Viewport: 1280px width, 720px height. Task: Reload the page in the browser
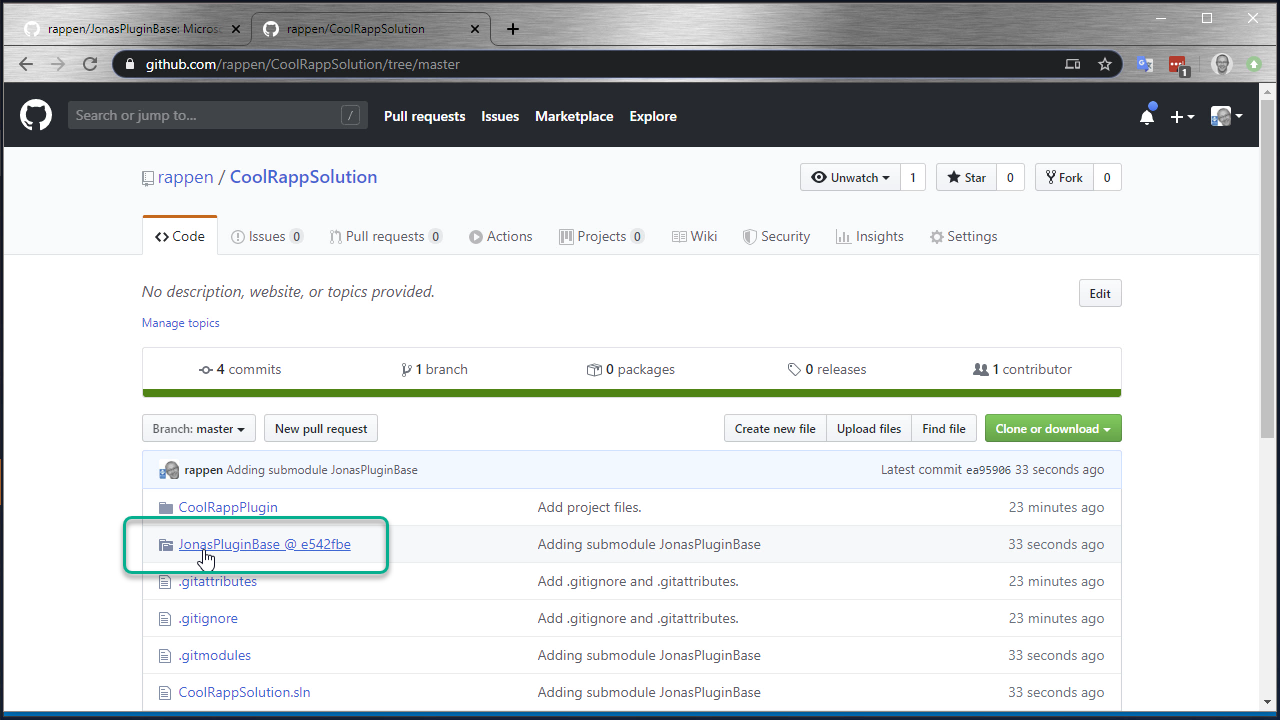(90, 64)
